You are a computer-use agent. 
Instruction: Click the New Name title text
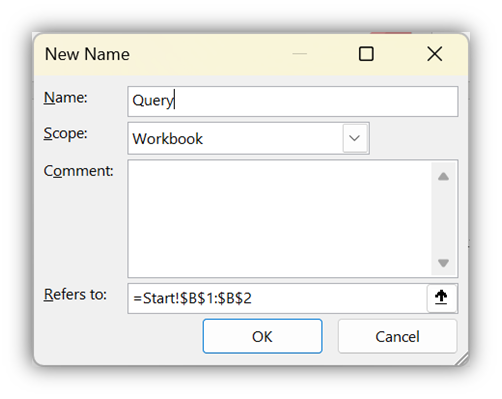[87, 54]
